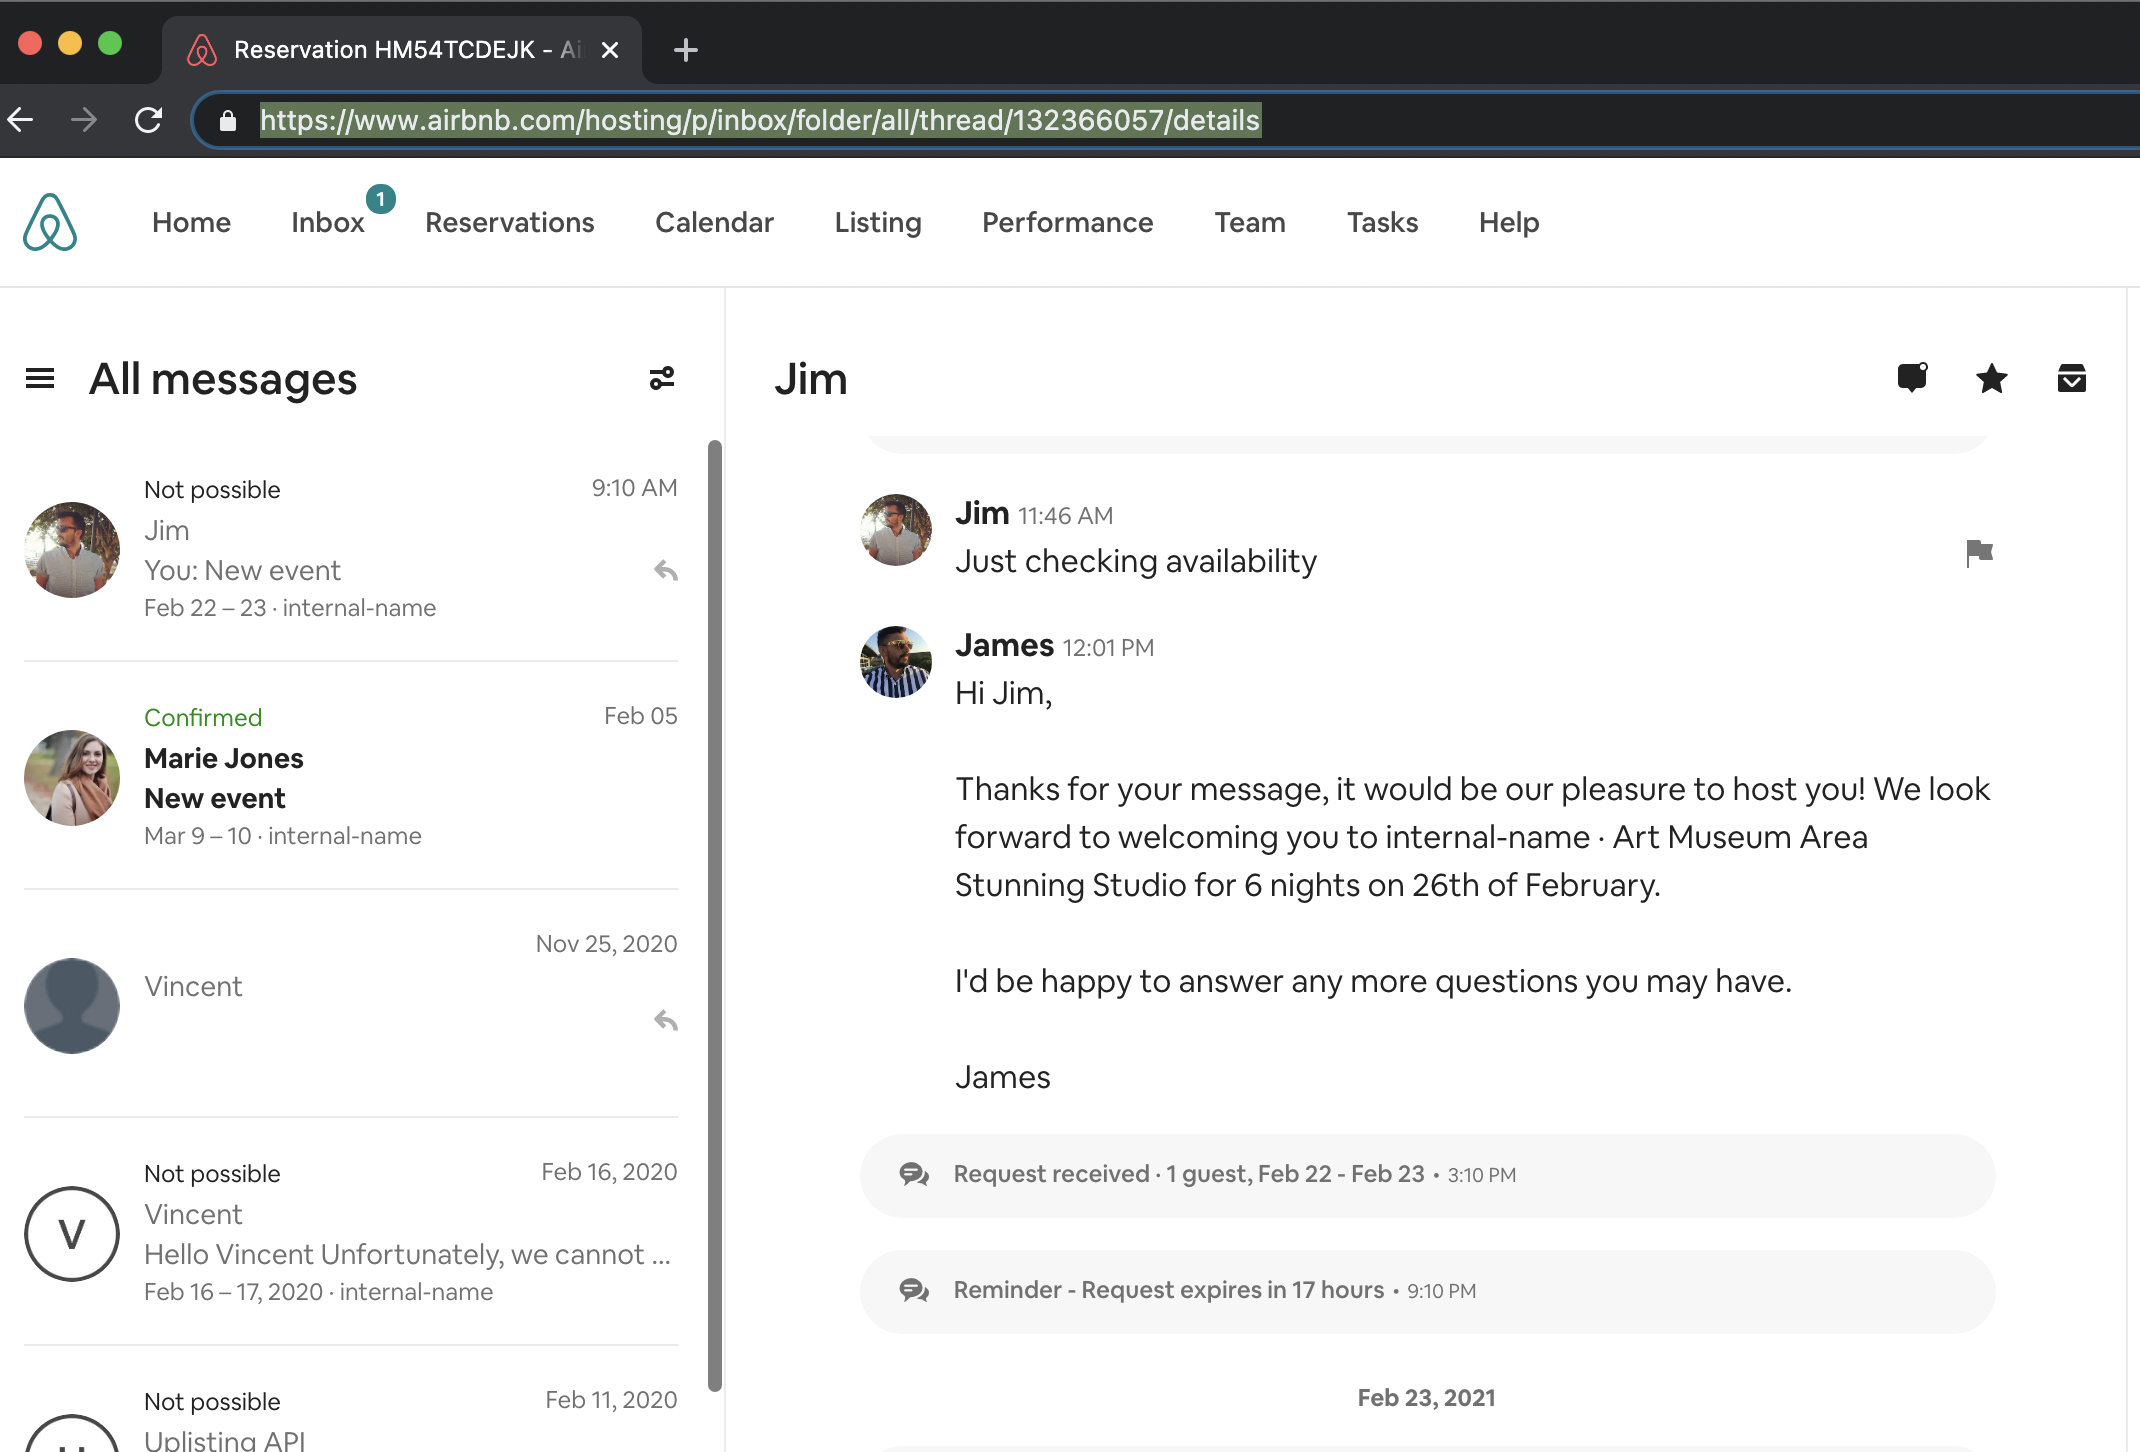Star the conversation with Jim
2140x1452 pixels.
coord(1991,378)
